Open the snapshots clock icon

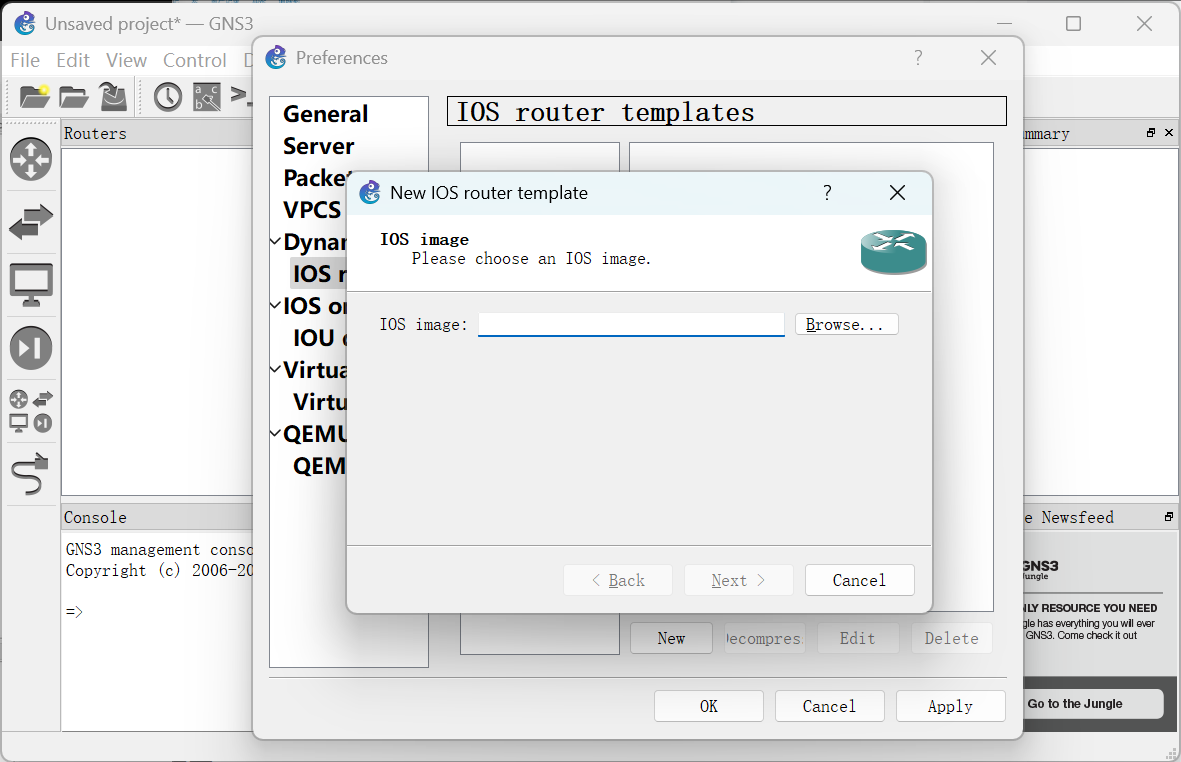(x=168, y=97)
